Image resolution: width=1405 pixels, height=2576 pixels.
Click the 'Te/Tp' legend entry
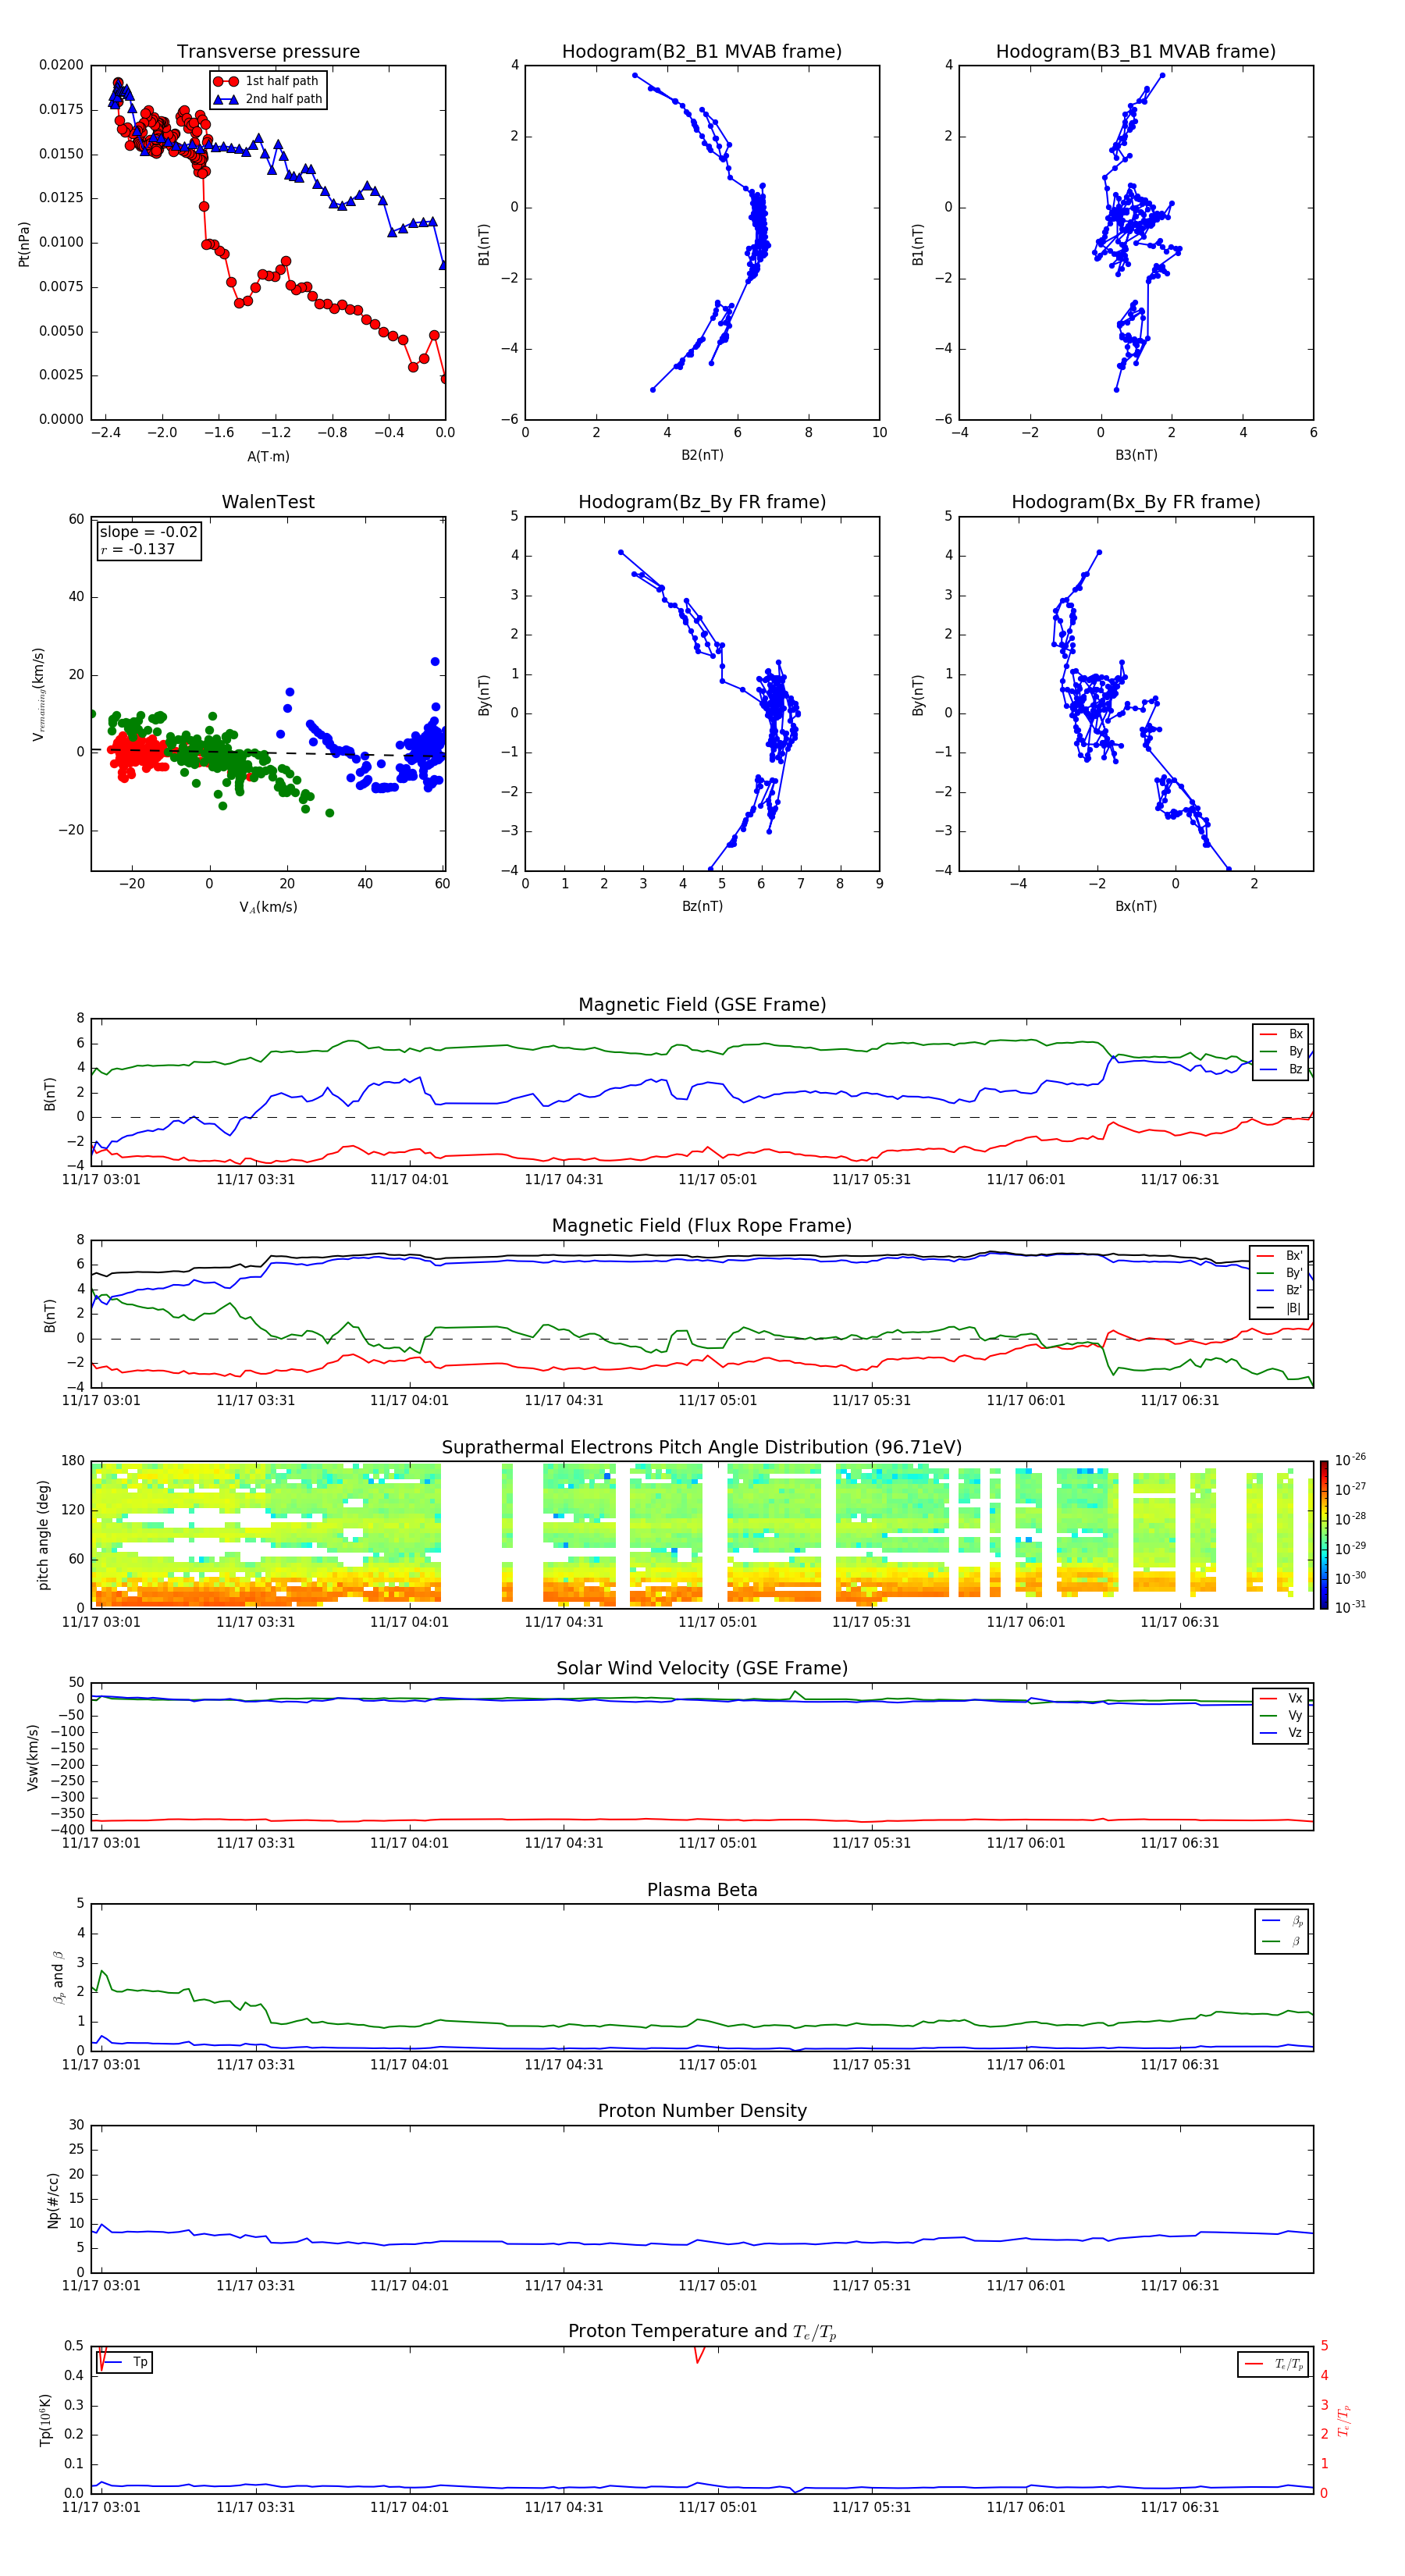click(1273, 2364)
